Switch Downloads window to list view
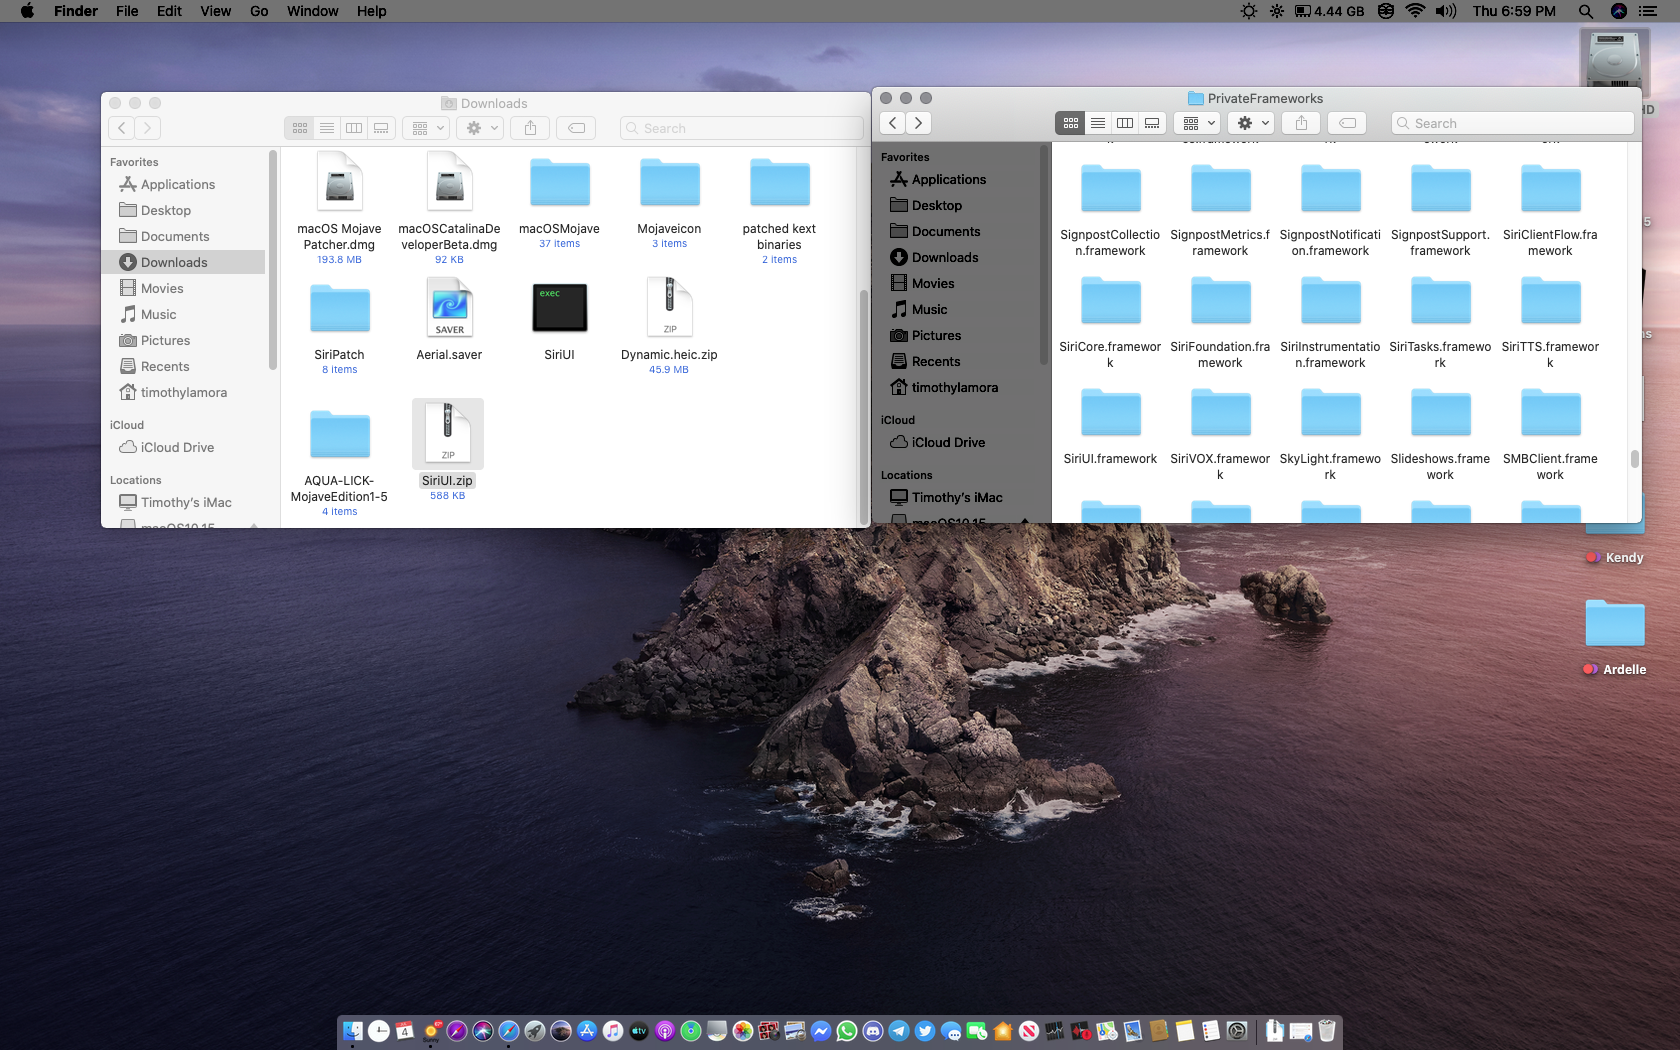Viewport: 1680px width, 1050px height. tap(327, 128)
